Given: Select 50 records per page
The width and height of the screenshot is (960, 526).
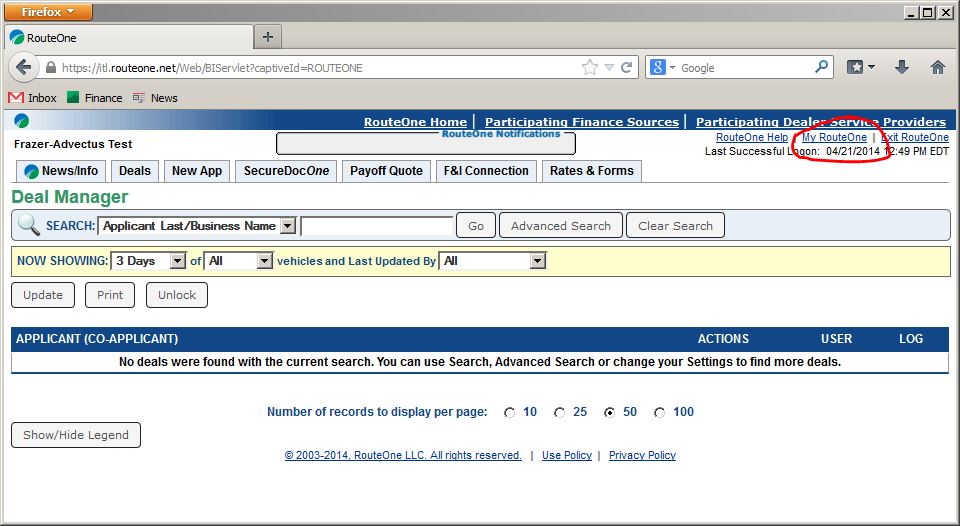Looking at the screenshot, I should pyautogui.click(x=609, y=413).
